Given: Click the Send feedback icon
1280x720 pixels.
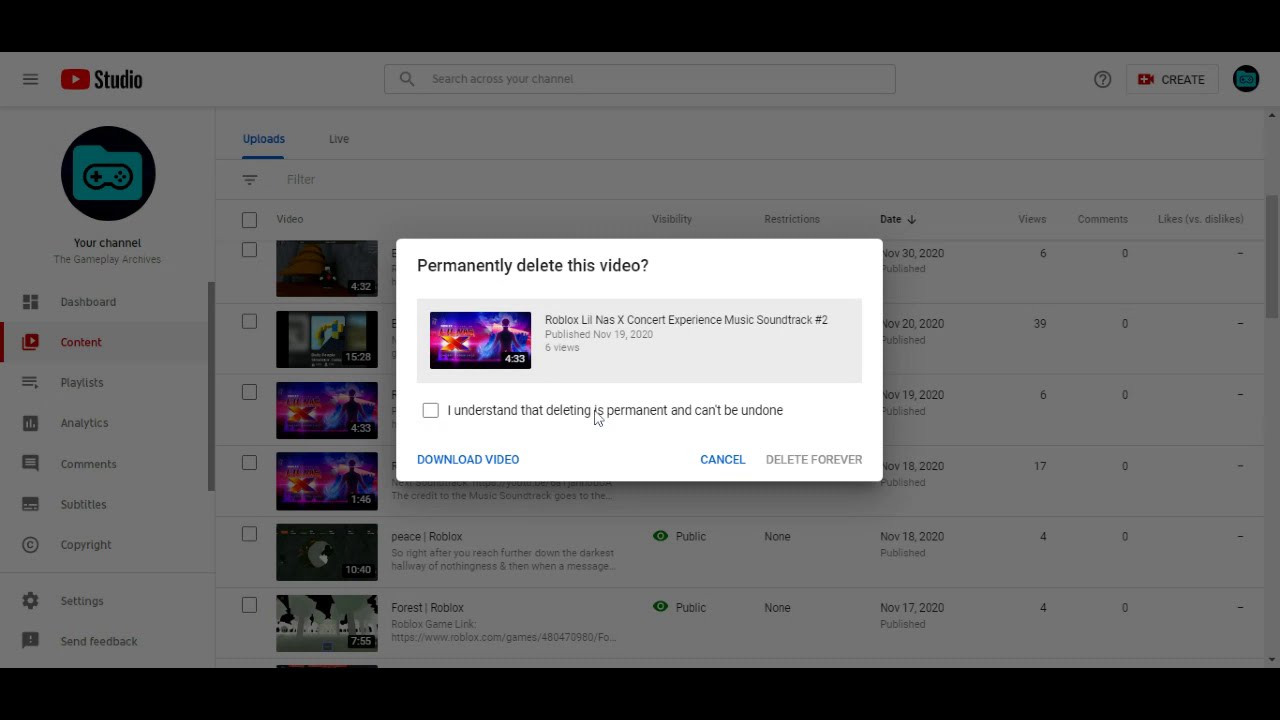Looking at the screenshot, I should 30,641.
